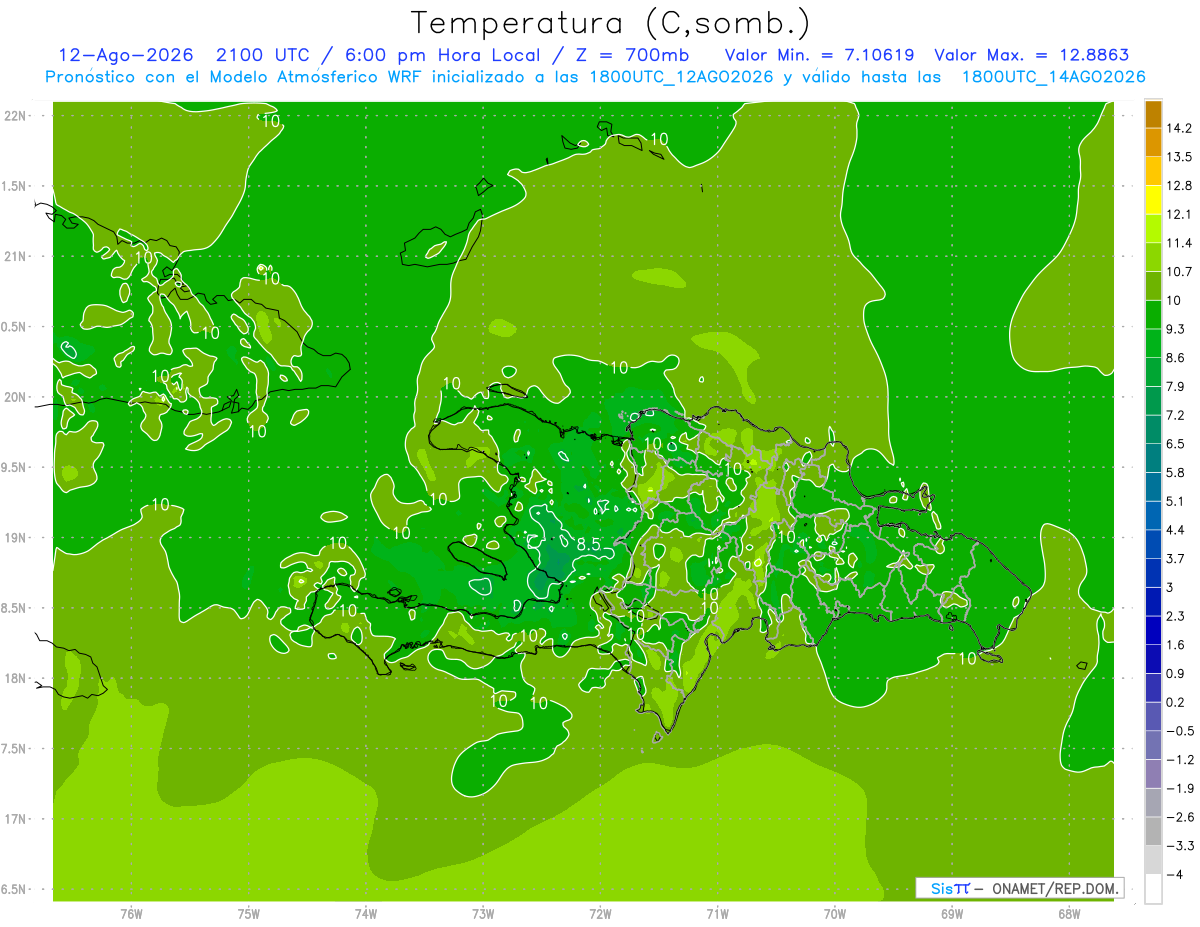Click the legend value "-1.9"
1200x927 pixels.
(1180, 788)
